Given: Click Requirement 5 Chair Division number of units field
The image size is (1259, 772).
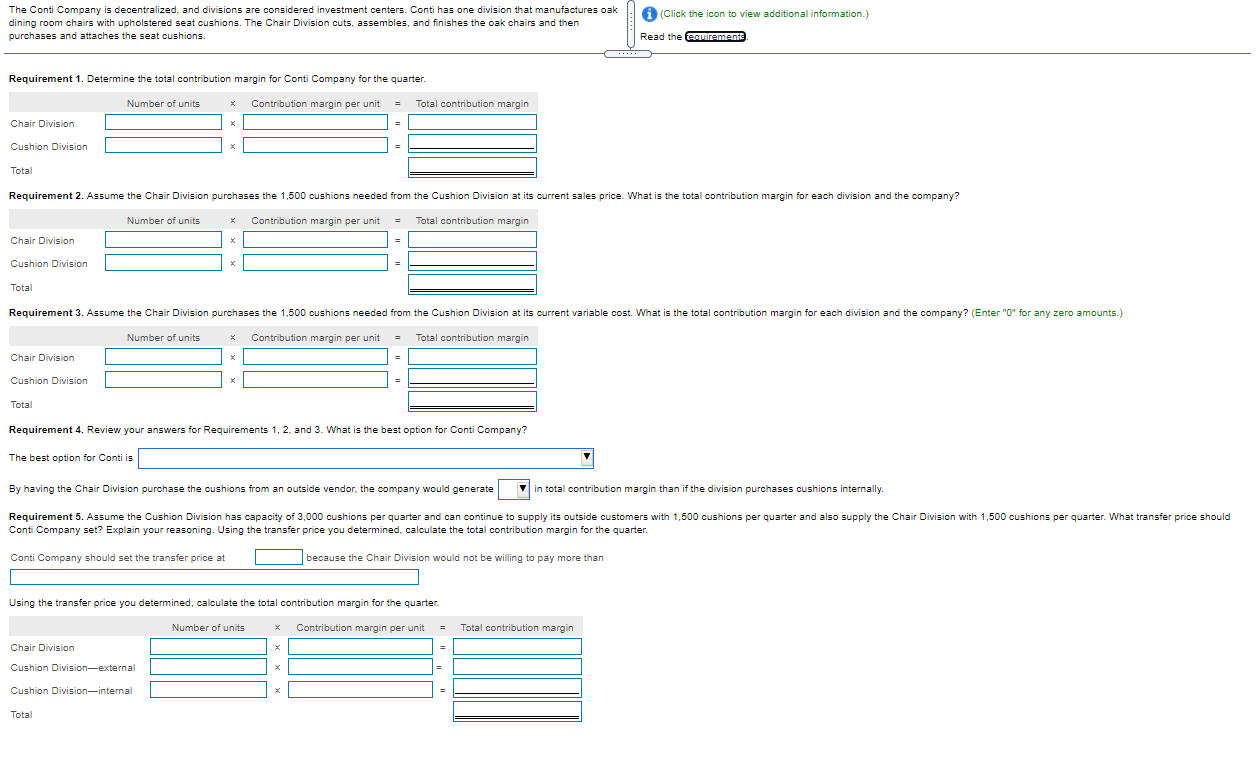Looking at the screenshot, I should pyautogui.click(x=209, y=647).
